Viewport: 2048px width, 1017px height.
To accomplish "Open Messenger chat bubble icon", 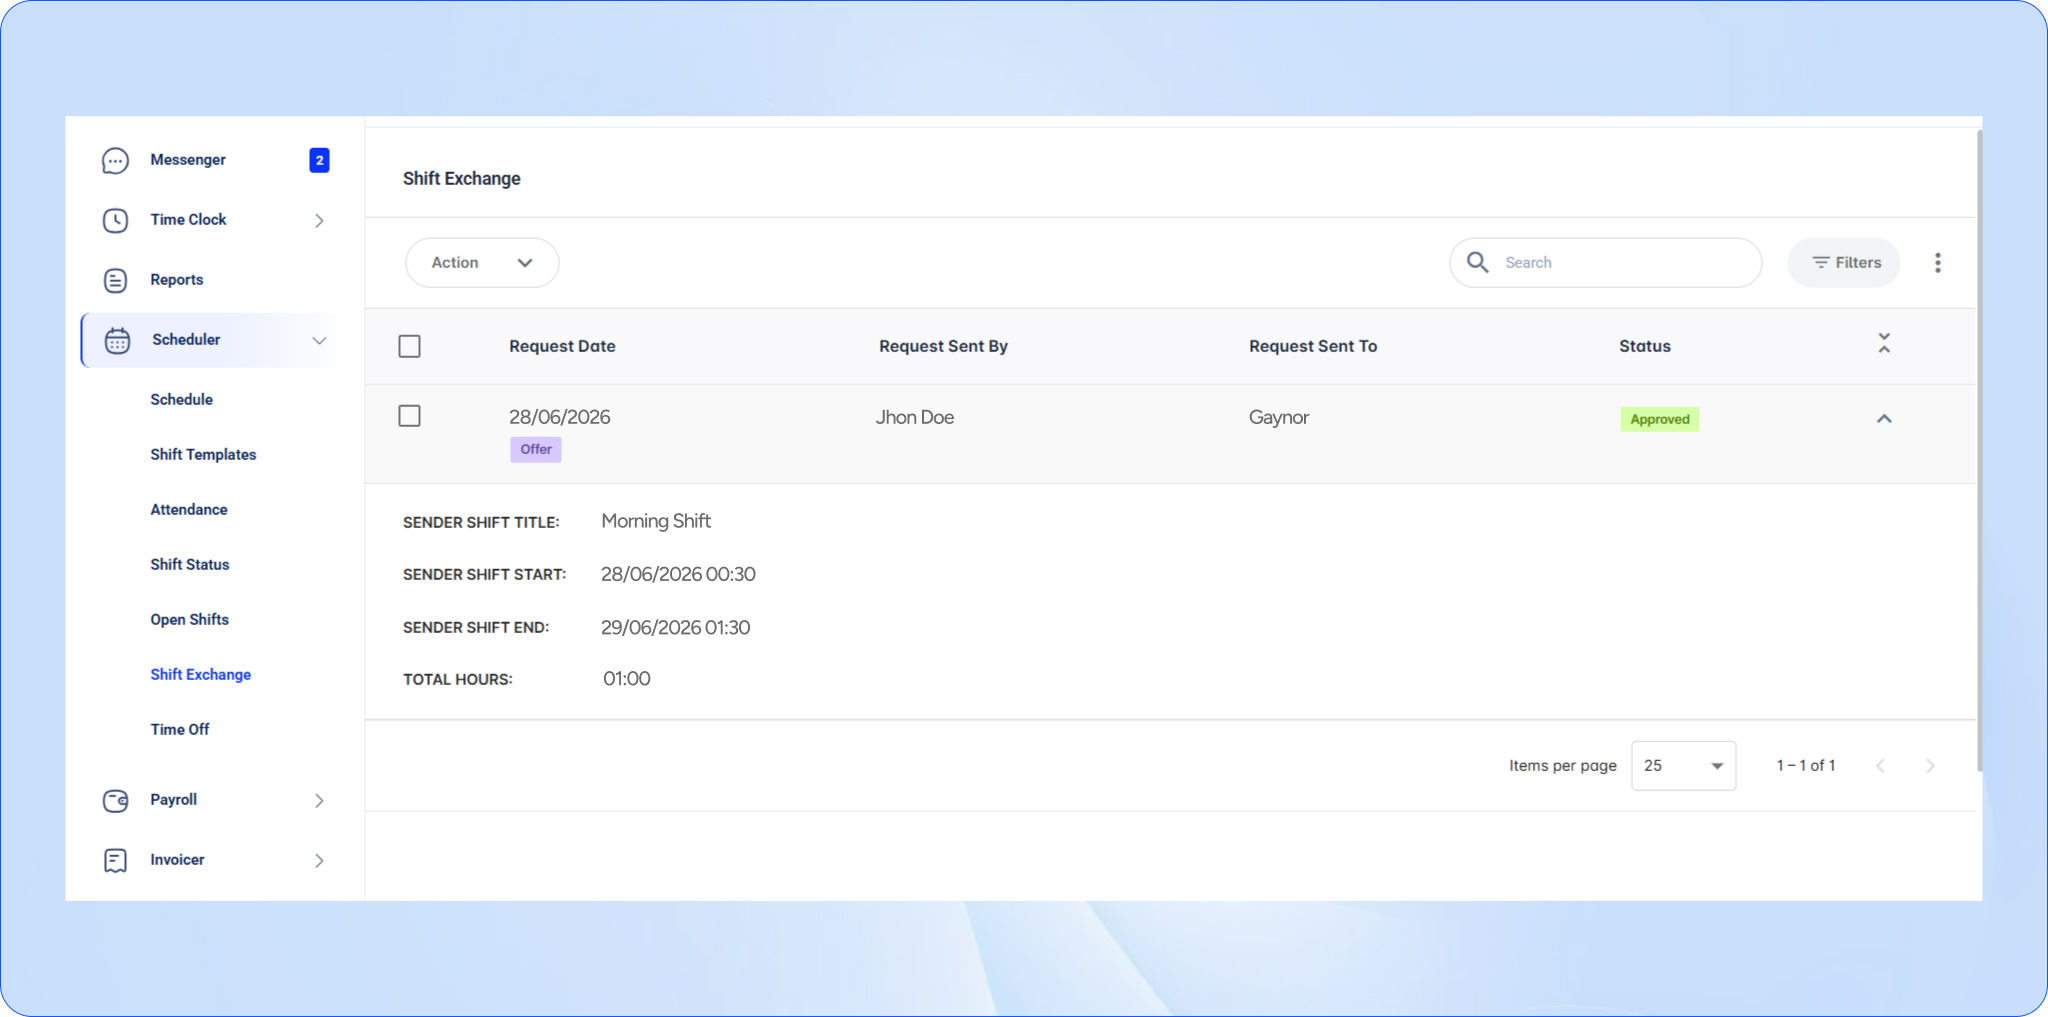I will pyautogui.click(x=115, y=160).
